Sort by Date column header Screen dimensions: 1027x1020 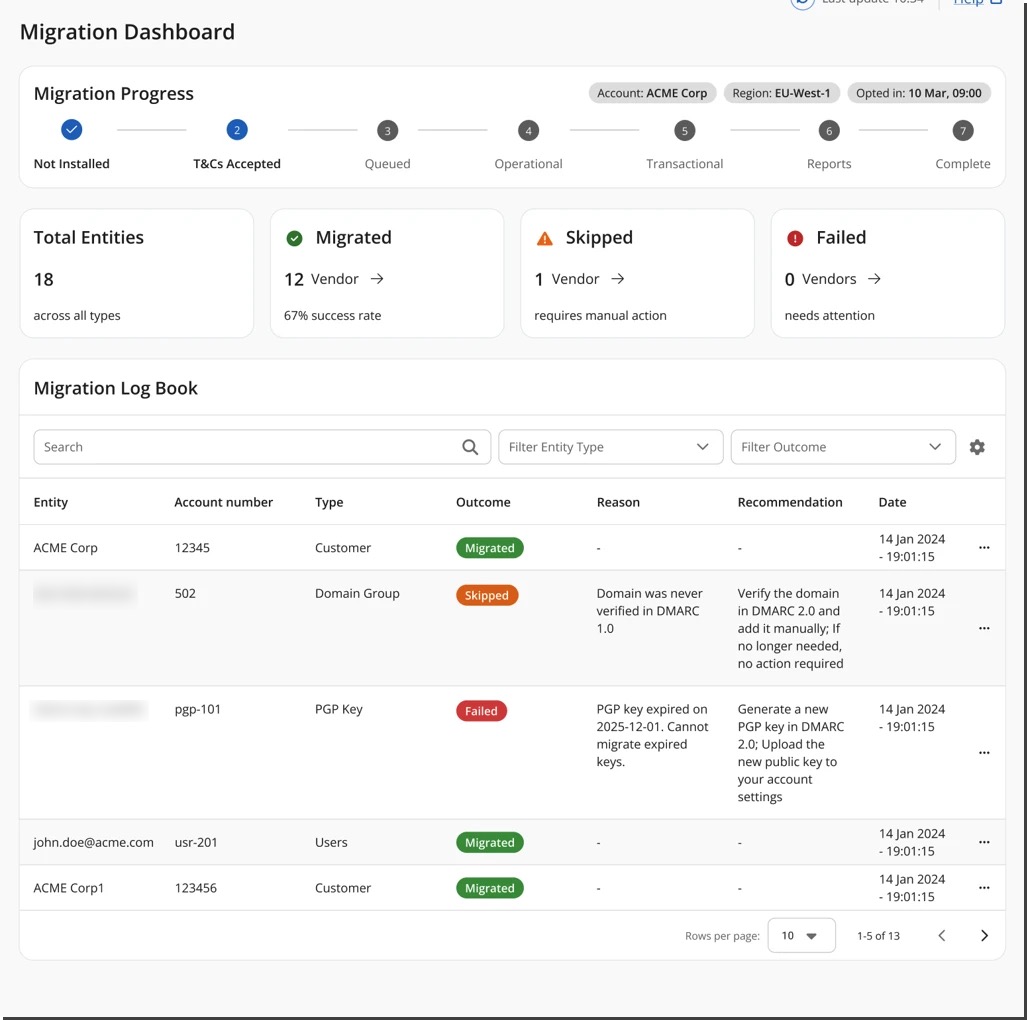pyautogui.click(x=892, y=502)
